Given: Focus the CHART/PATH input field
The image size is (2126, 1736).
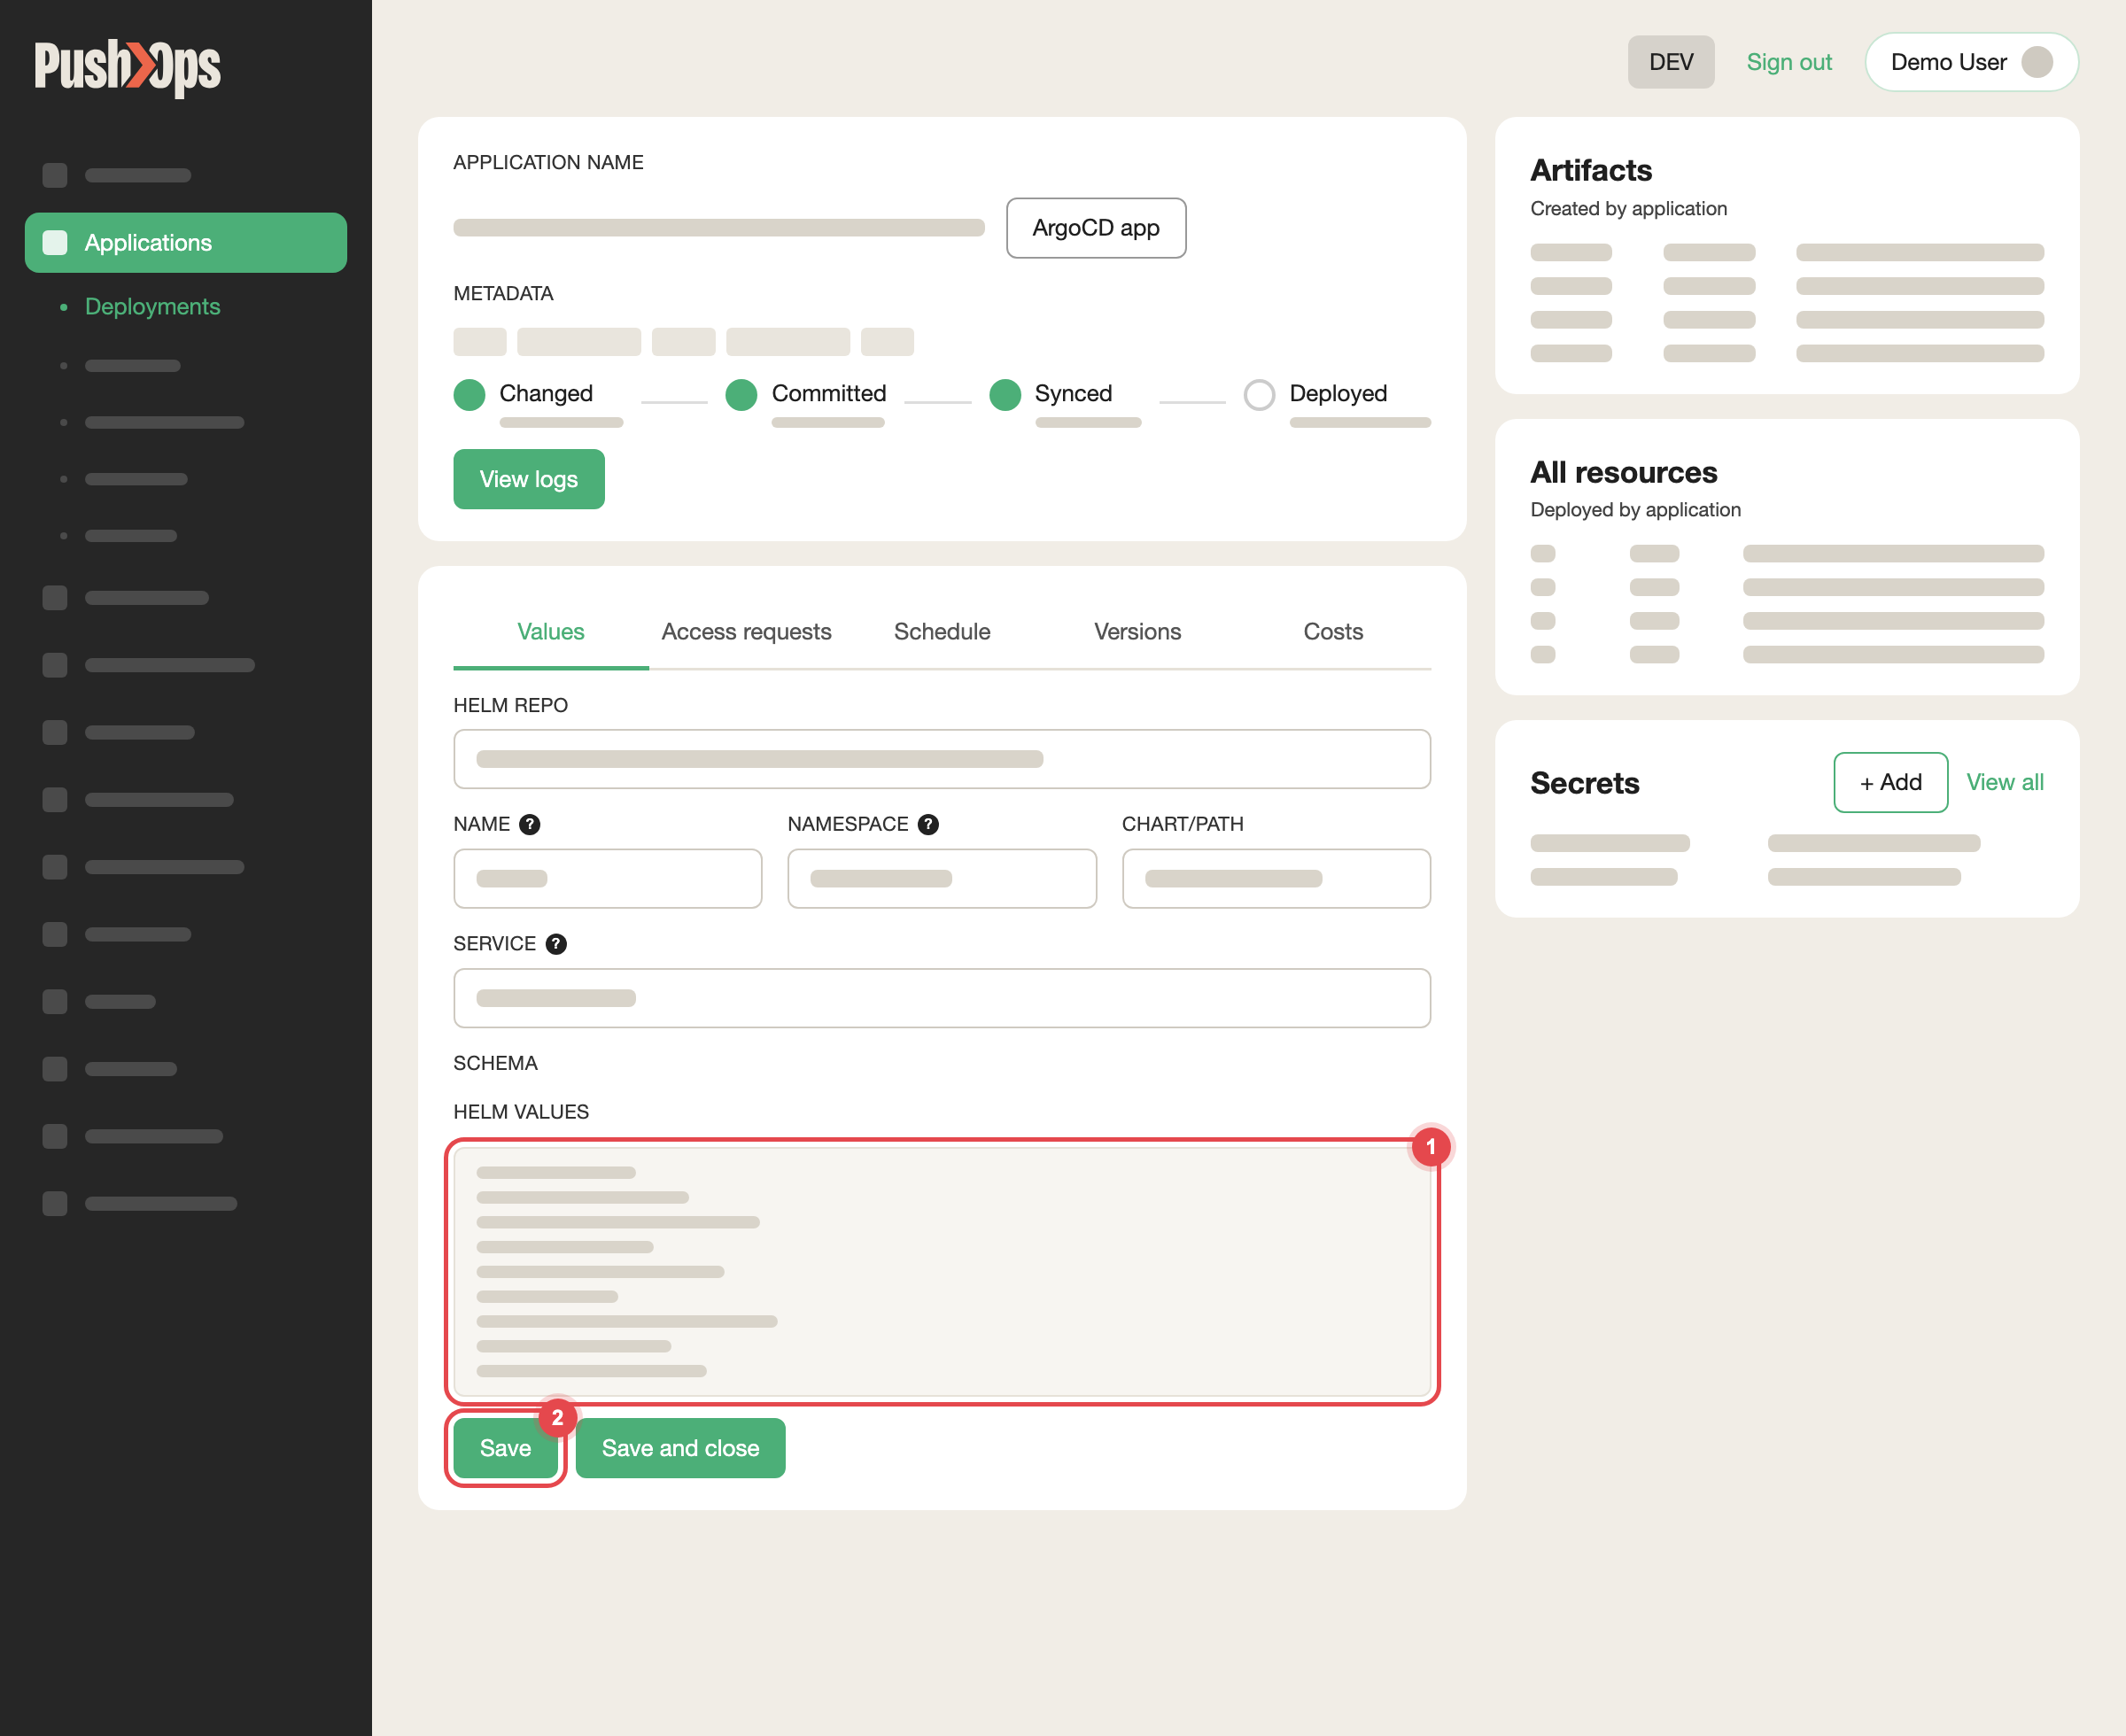Looking at the screenshot, I should 1276,879.
